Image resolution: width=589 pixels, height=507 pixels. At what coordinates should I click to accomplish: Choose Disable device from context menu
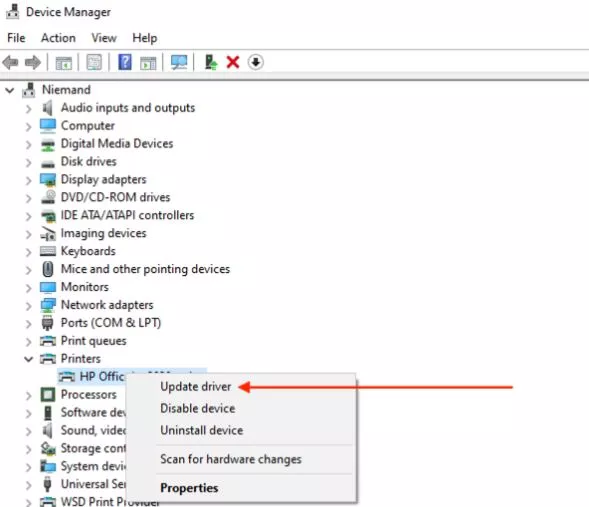[x=198, y=409]
